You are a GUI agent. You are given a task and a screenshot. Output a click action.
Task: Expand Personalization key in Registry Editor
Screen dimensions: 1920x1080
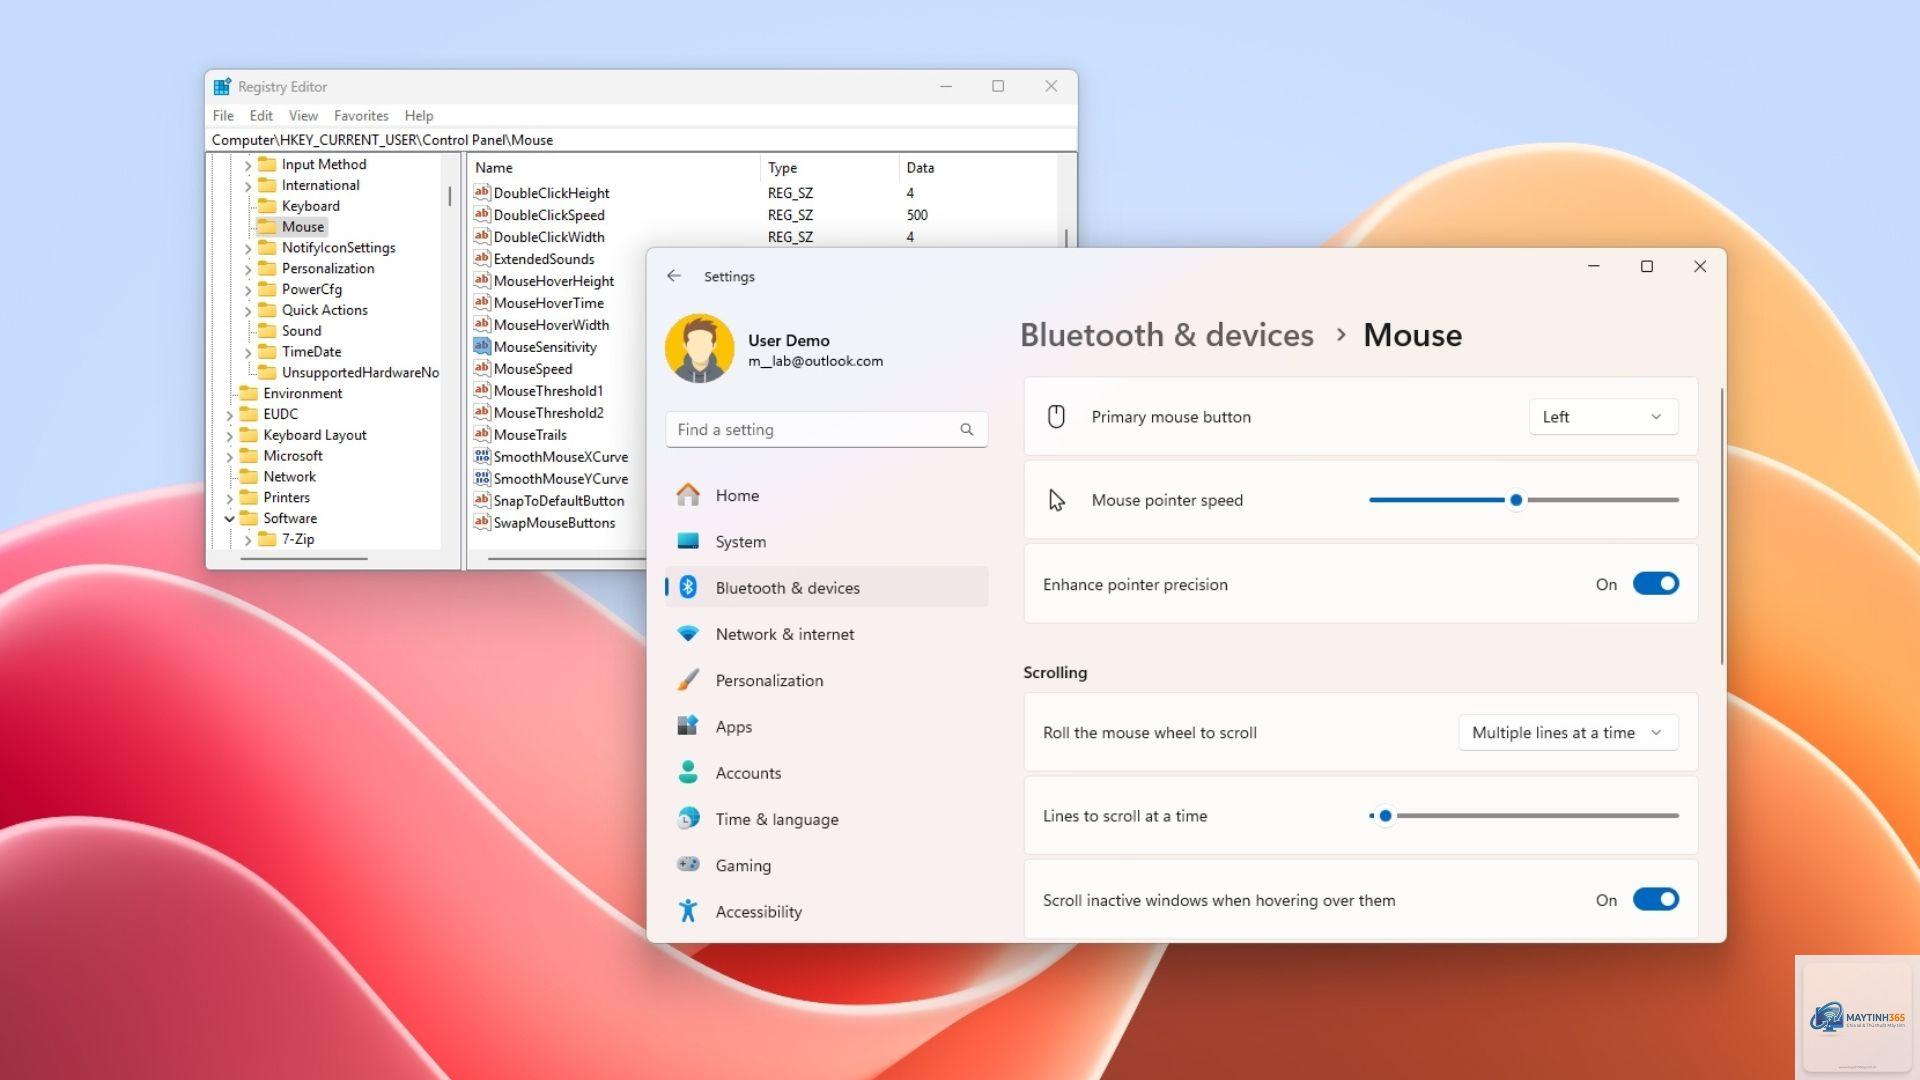click(248, 269)
